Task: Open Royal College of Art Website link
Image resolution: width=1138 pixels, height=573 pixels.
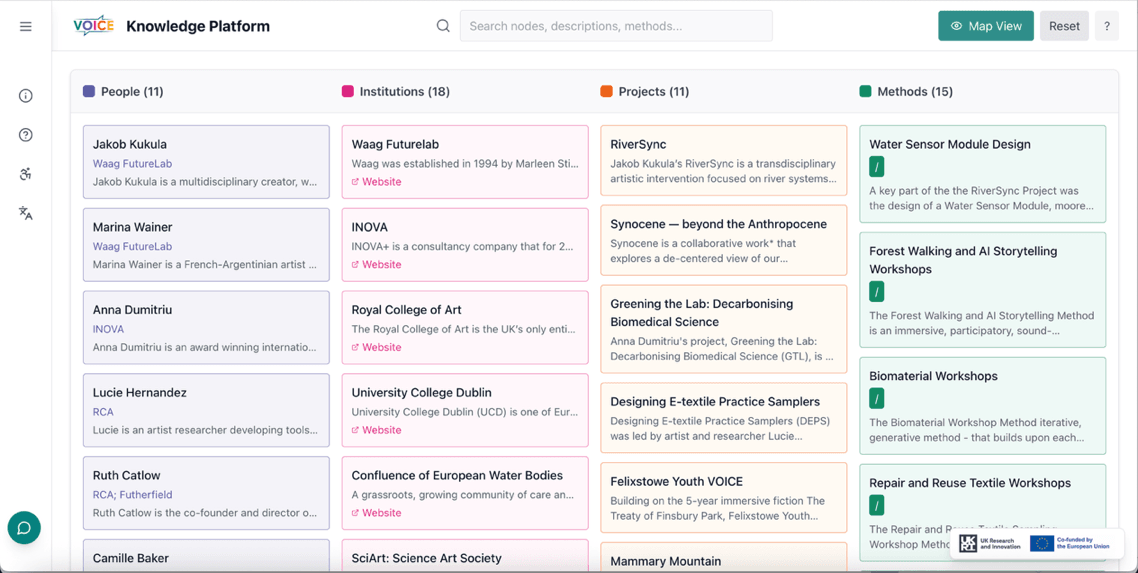Action: click(376, 347)
